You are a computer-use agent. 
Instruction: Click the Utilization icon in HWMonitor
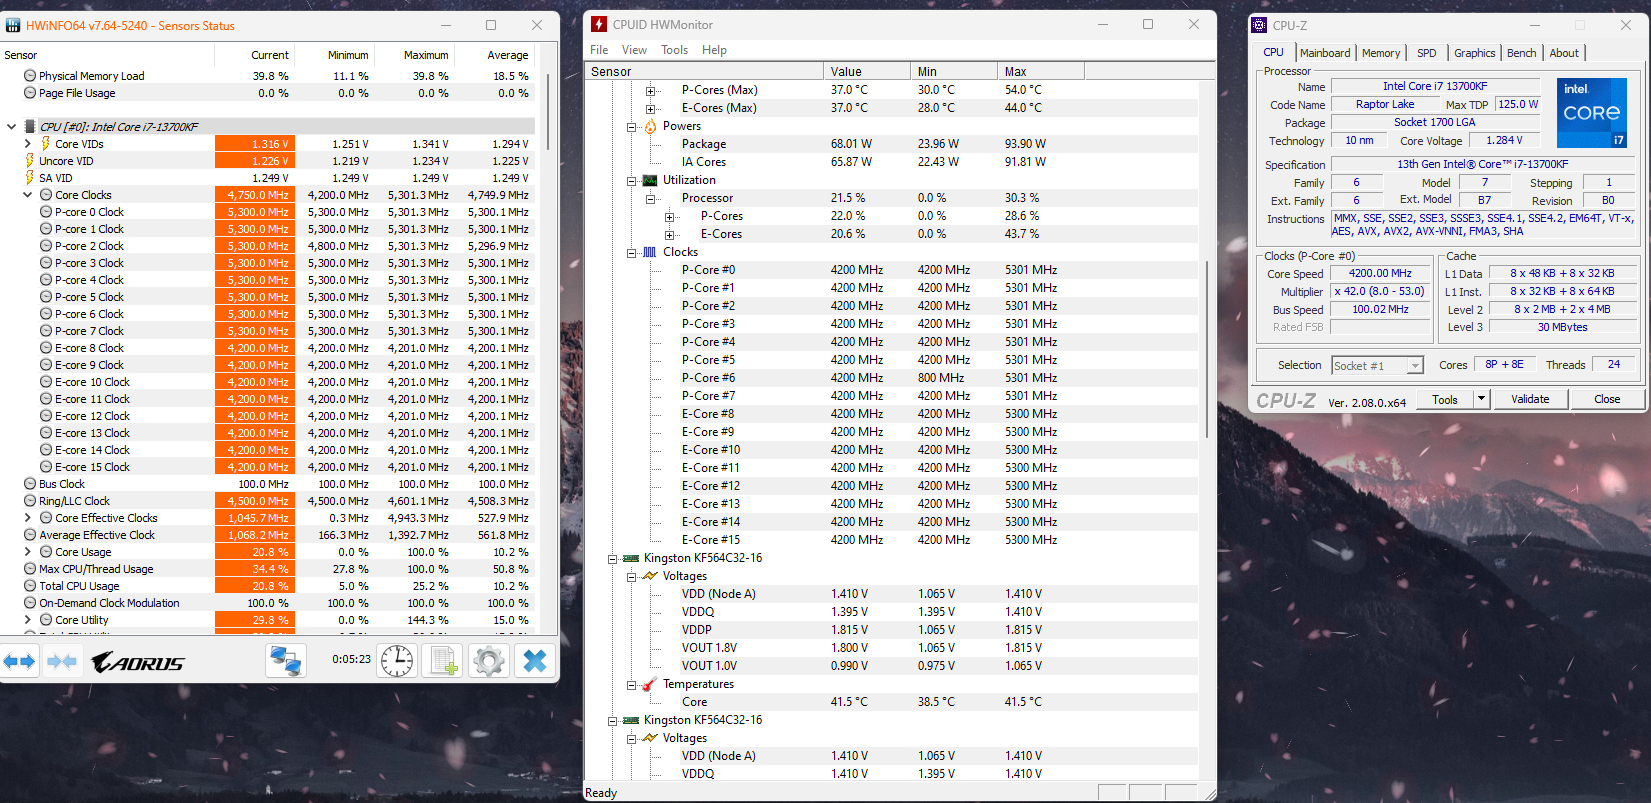tap(650, 180)
